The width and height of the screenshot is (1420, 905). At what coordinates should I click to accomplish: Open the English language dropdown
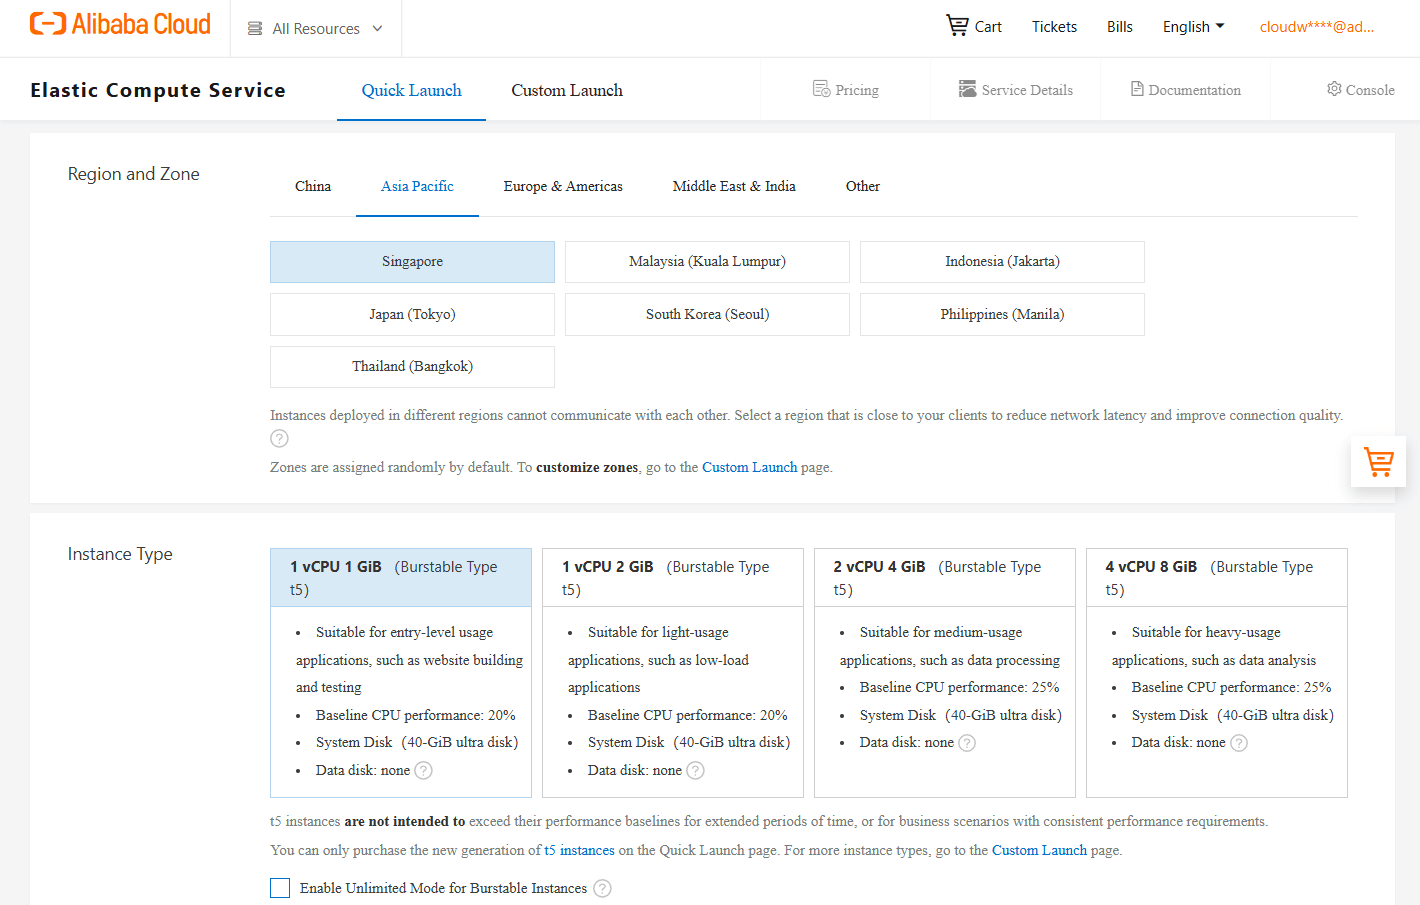[x=1193, y=27]
